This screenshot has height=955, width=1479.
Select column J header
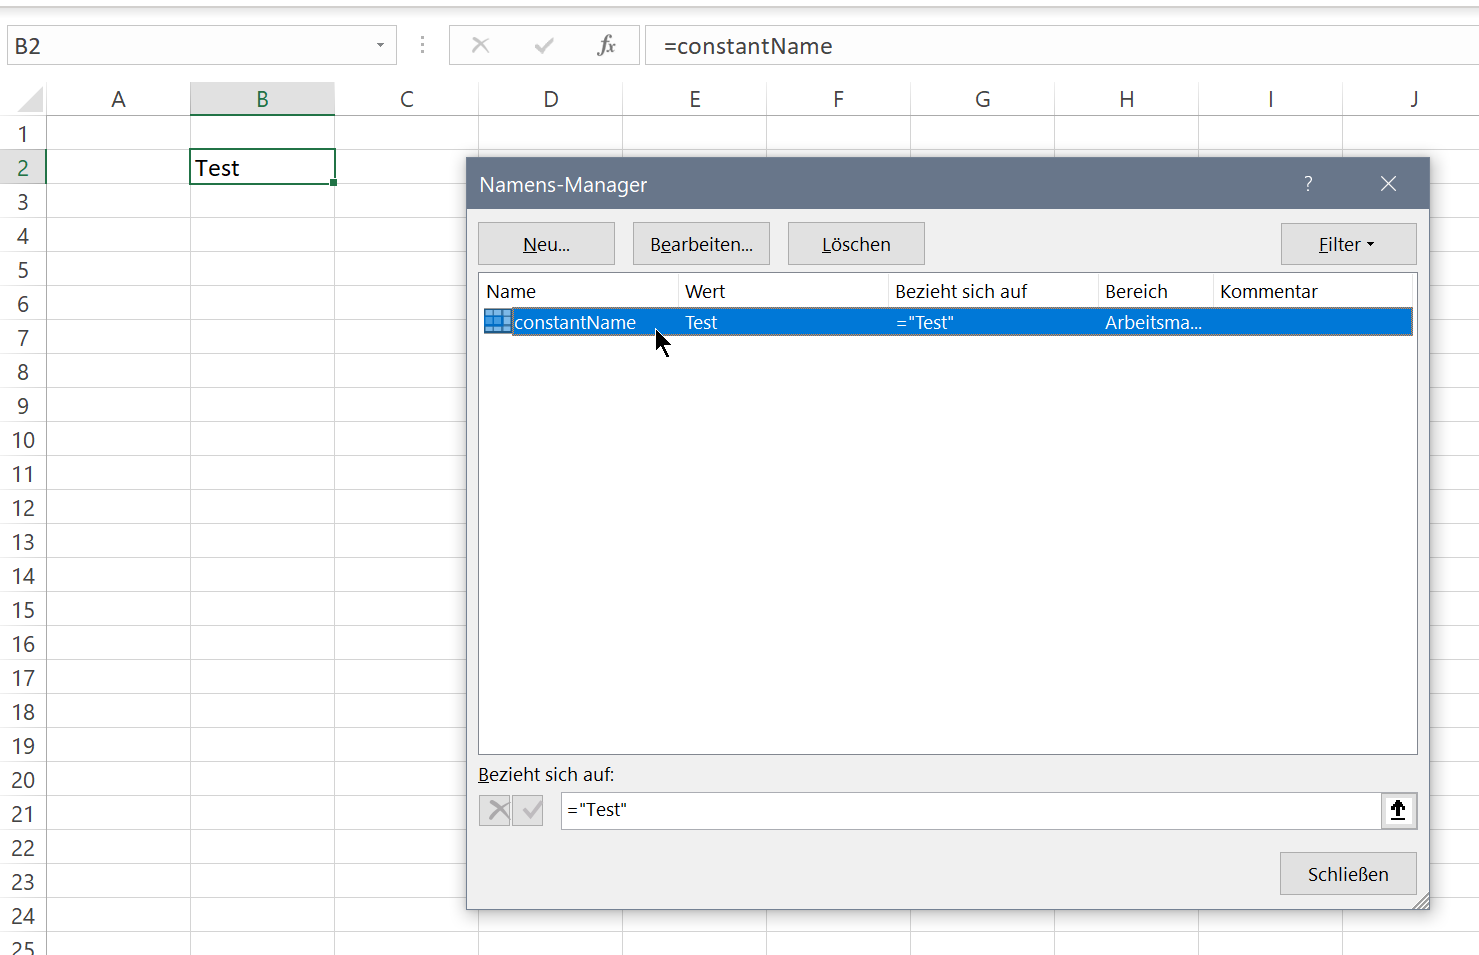1412,99
